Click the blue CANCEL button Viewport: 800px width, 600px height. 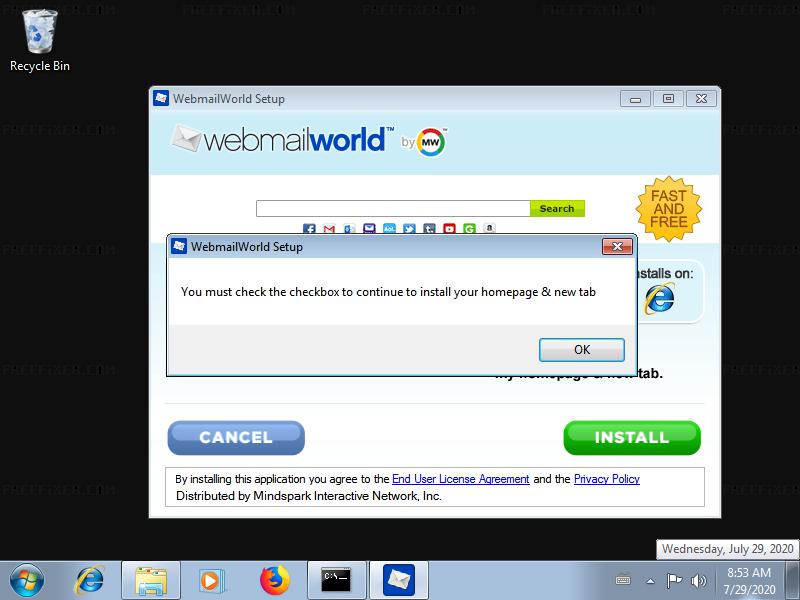(236, 437)
